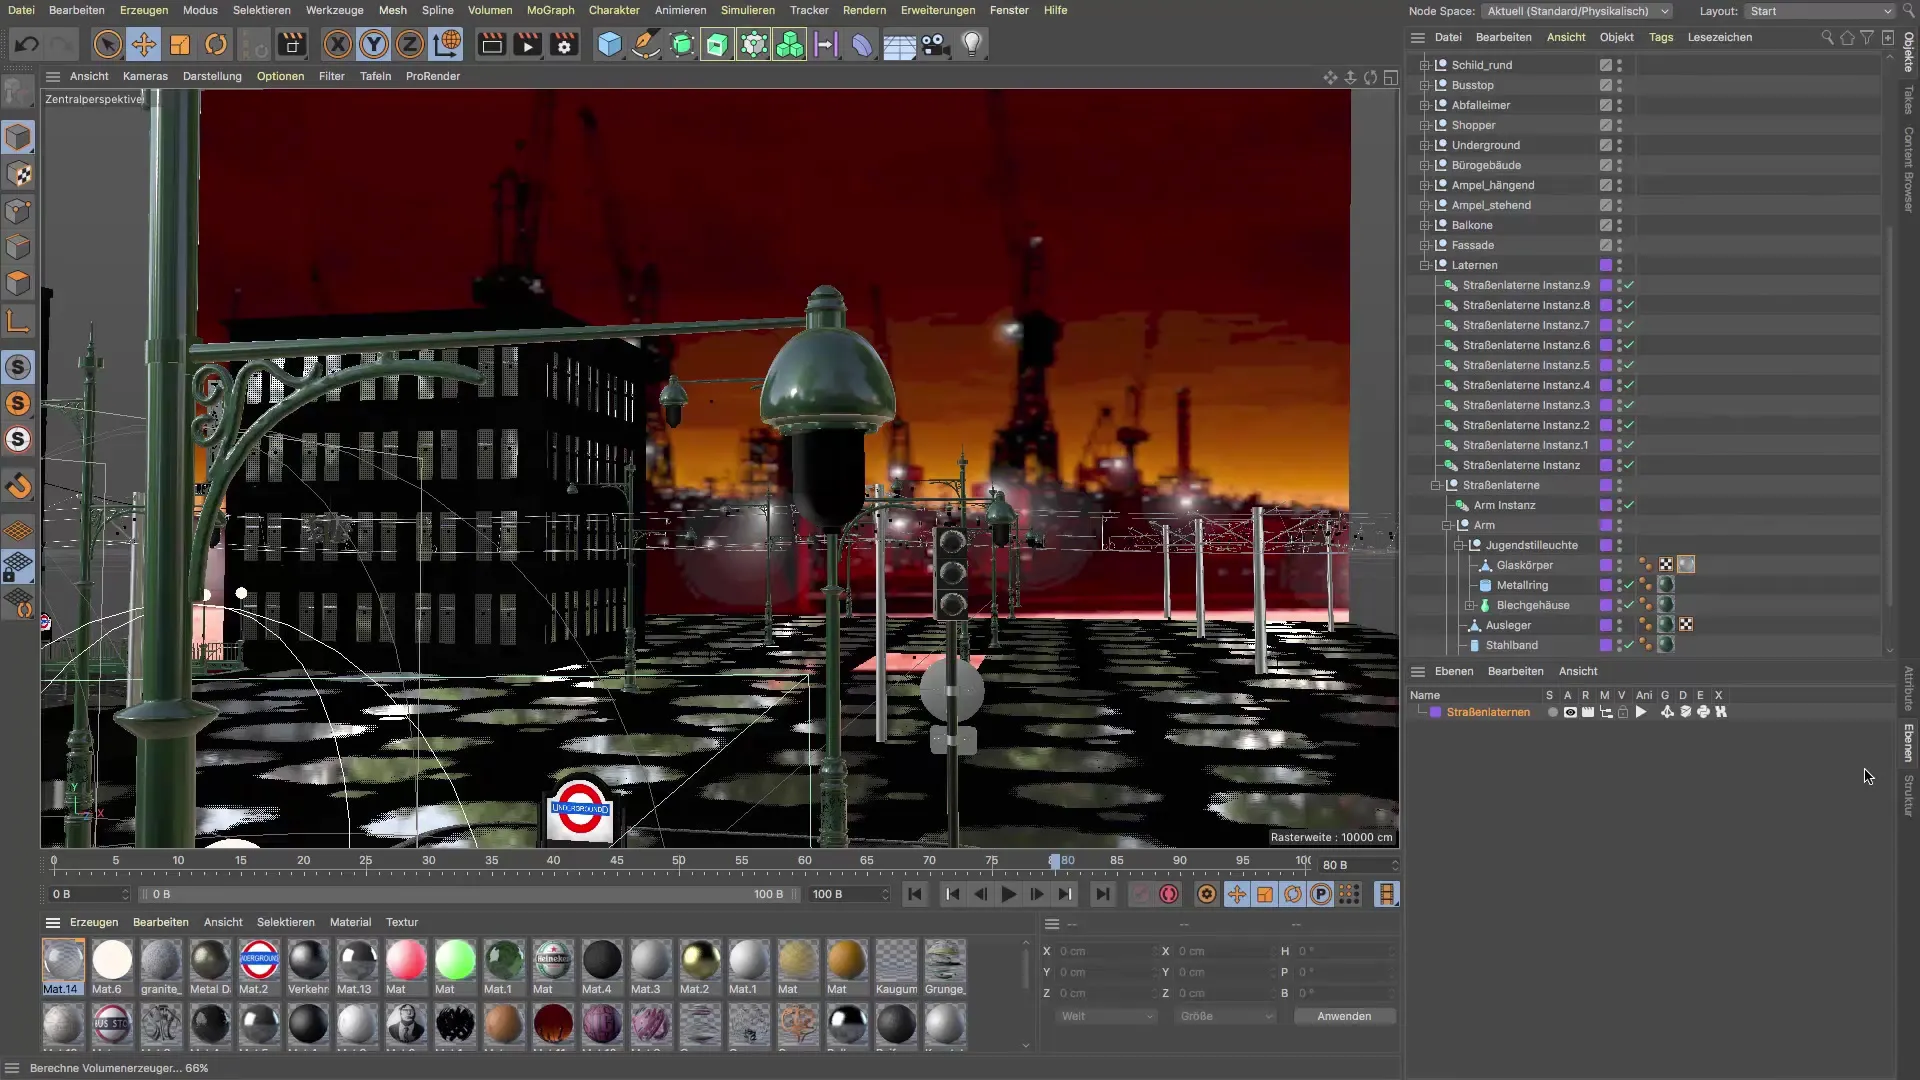Click frame 50 on timeline ruler

(x=679, y=860)
